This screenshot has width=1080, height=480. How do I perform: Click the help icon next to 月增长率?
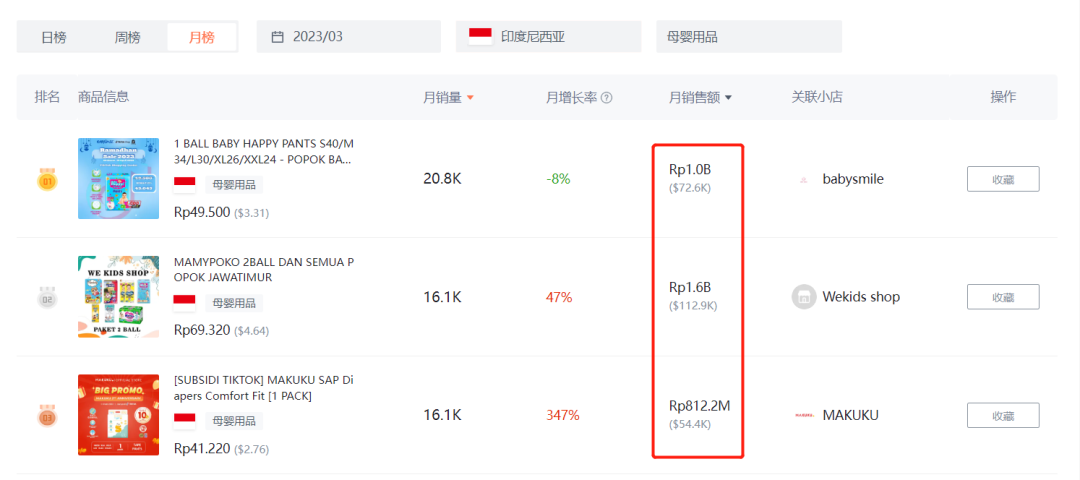click(x=606, y=98)
